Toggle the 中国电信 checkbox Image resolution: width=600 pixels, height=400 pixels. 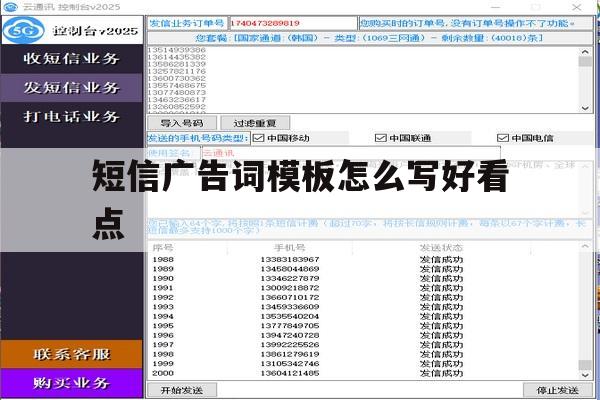[502, 138]
